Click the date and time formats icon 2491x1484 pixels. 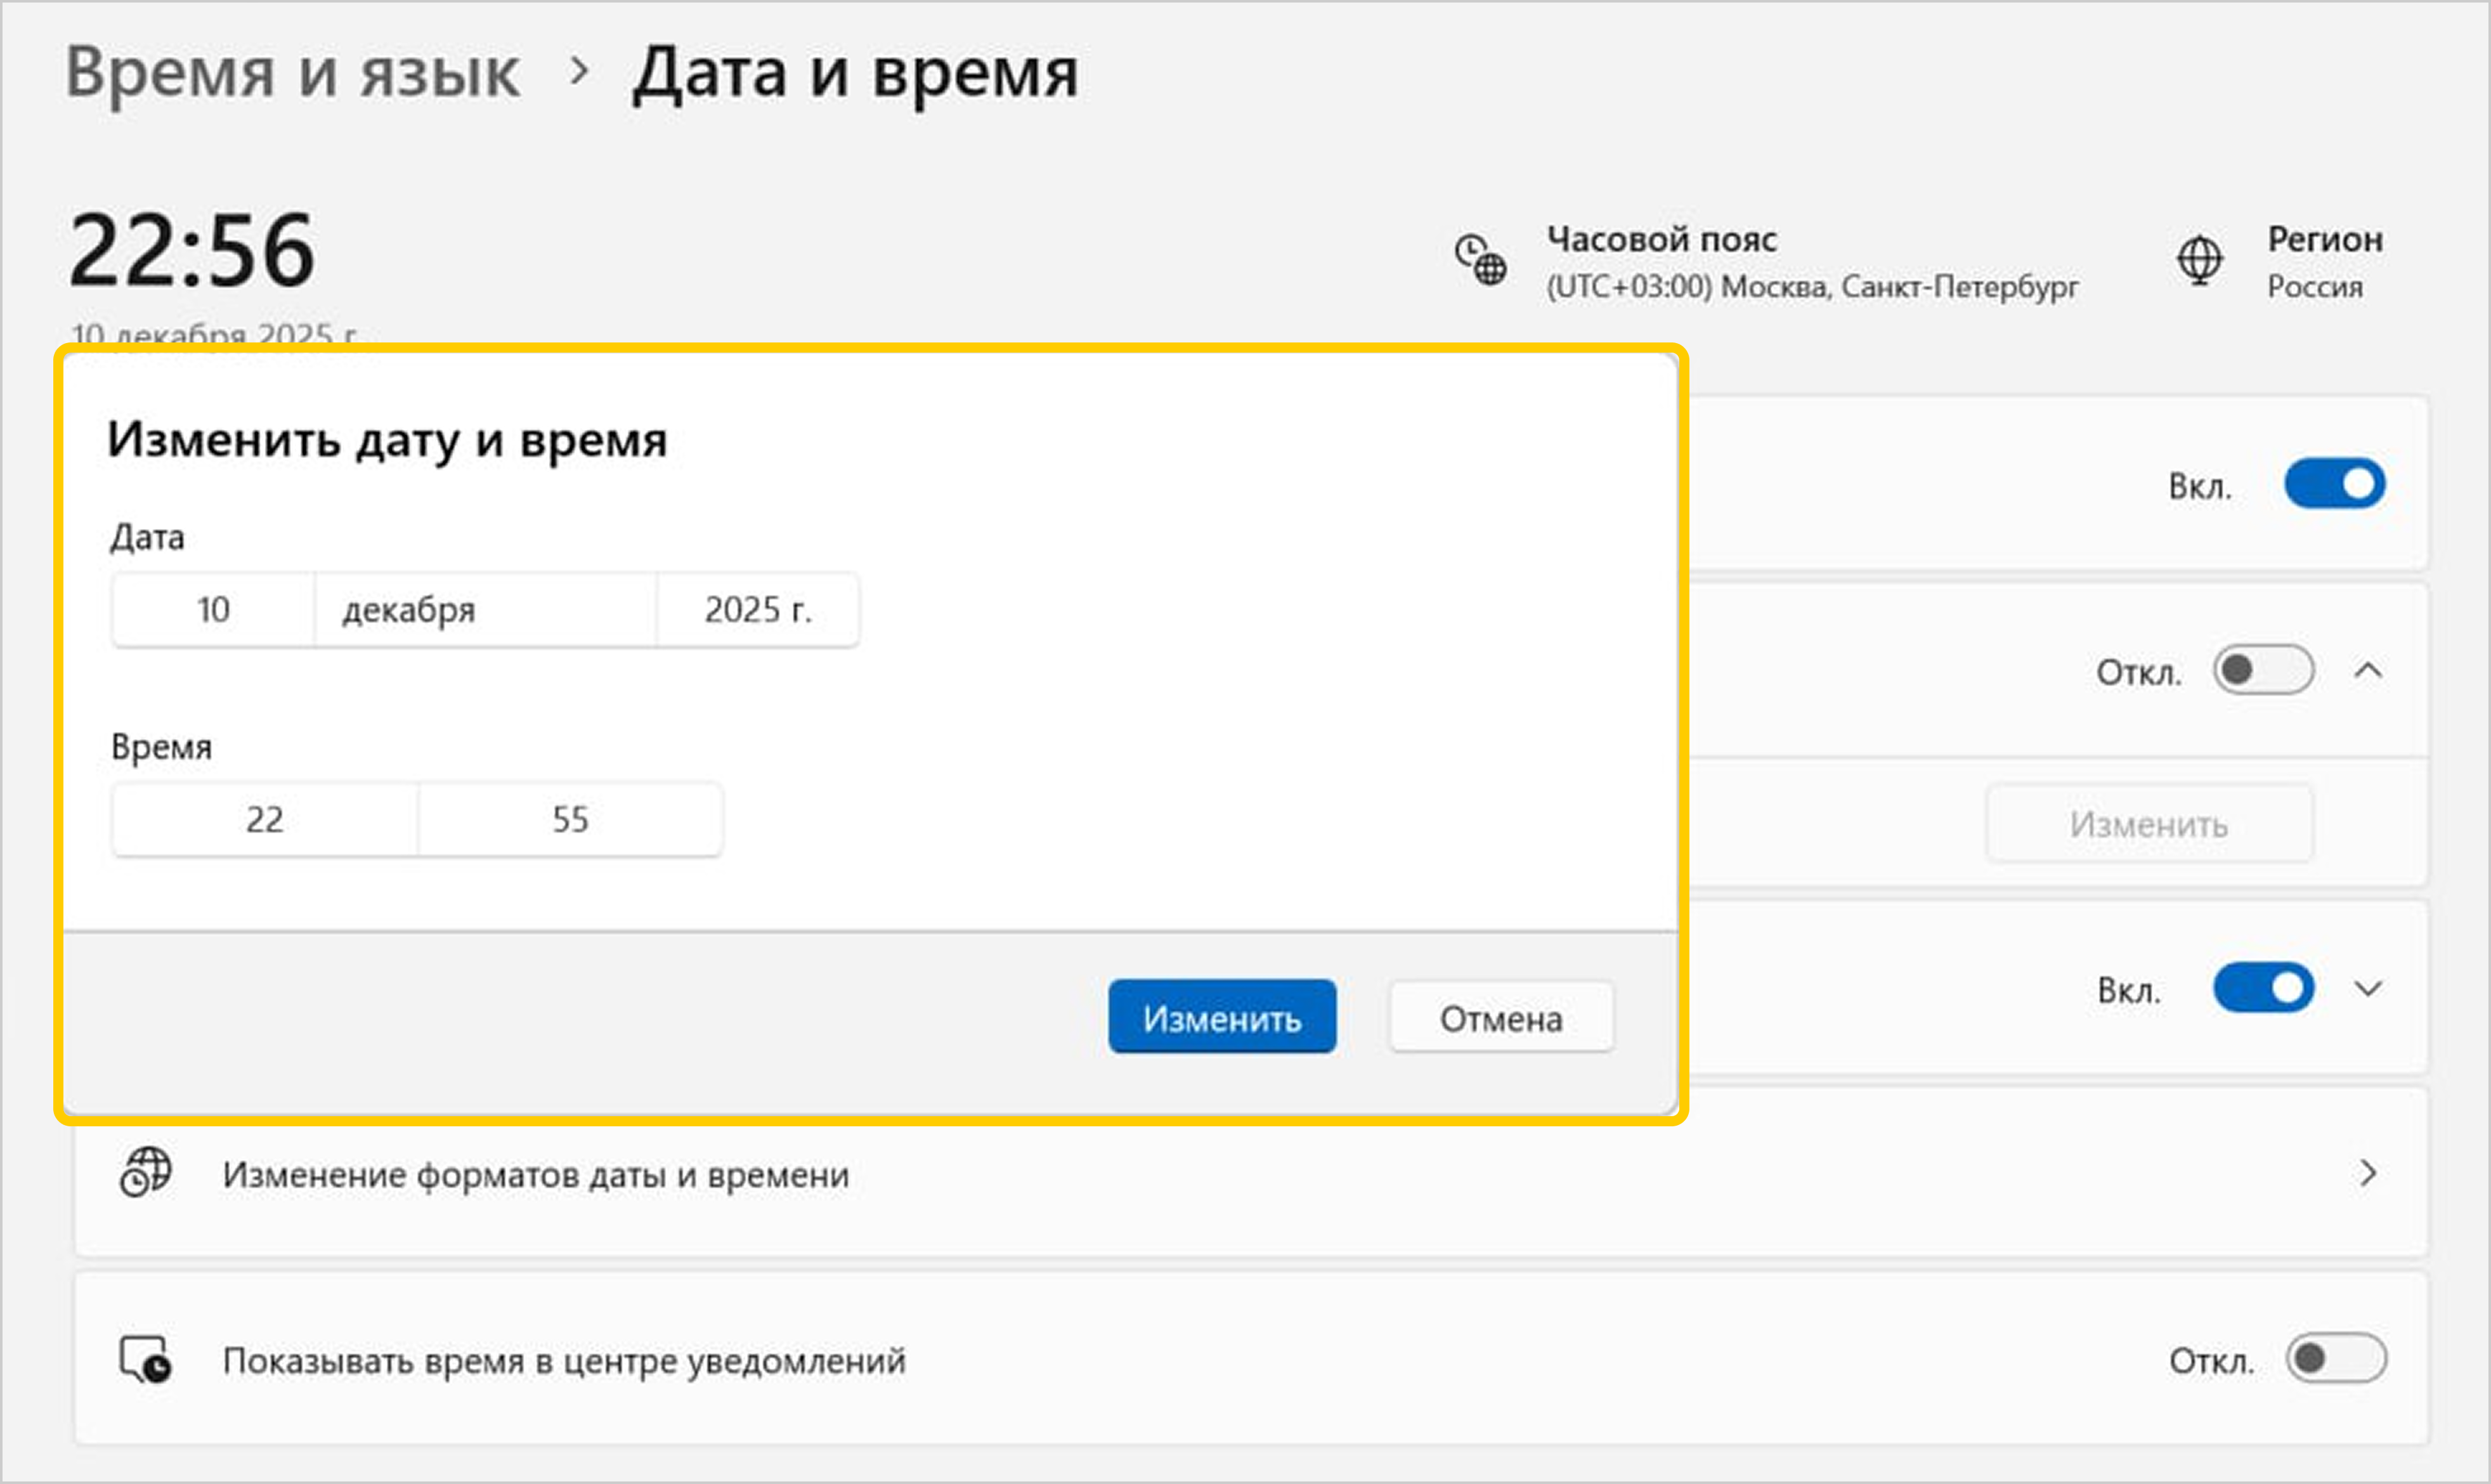pos(146,1172)
